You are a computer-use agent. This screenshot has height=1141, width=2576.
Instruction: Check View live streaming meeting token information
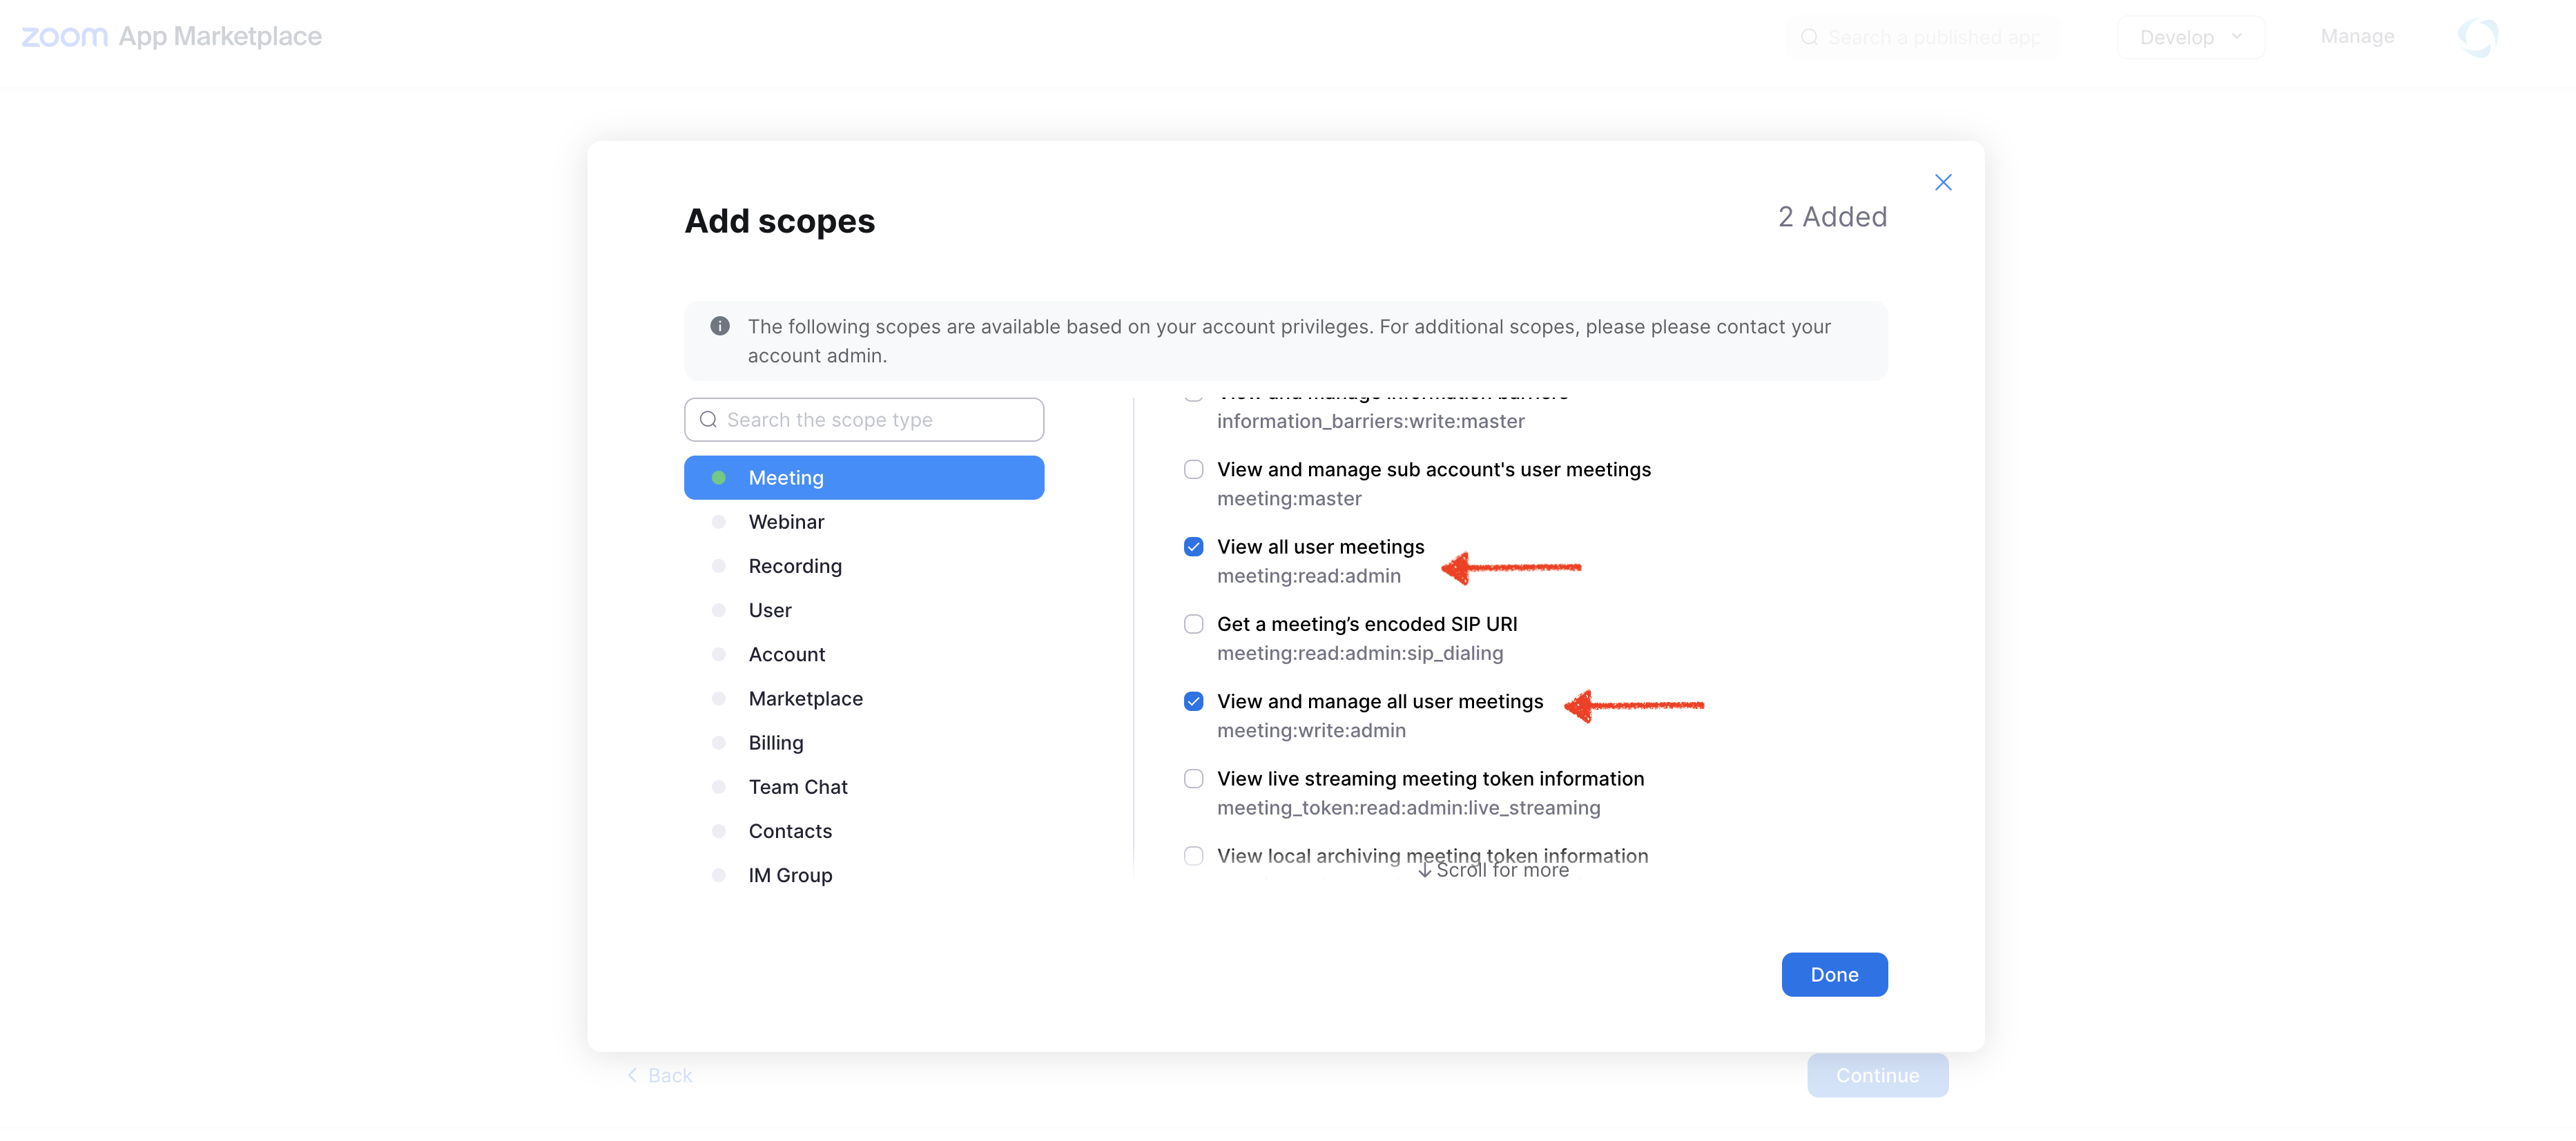[1193, 779]
